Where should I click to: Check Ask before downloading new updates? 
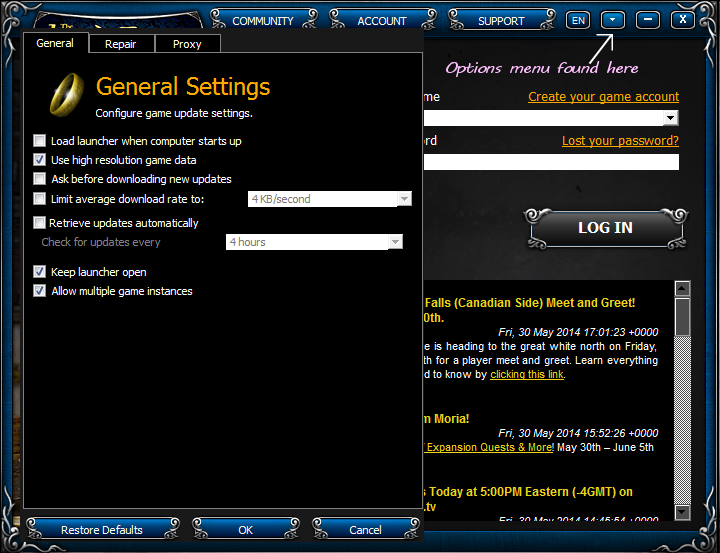tap(39, 179)
